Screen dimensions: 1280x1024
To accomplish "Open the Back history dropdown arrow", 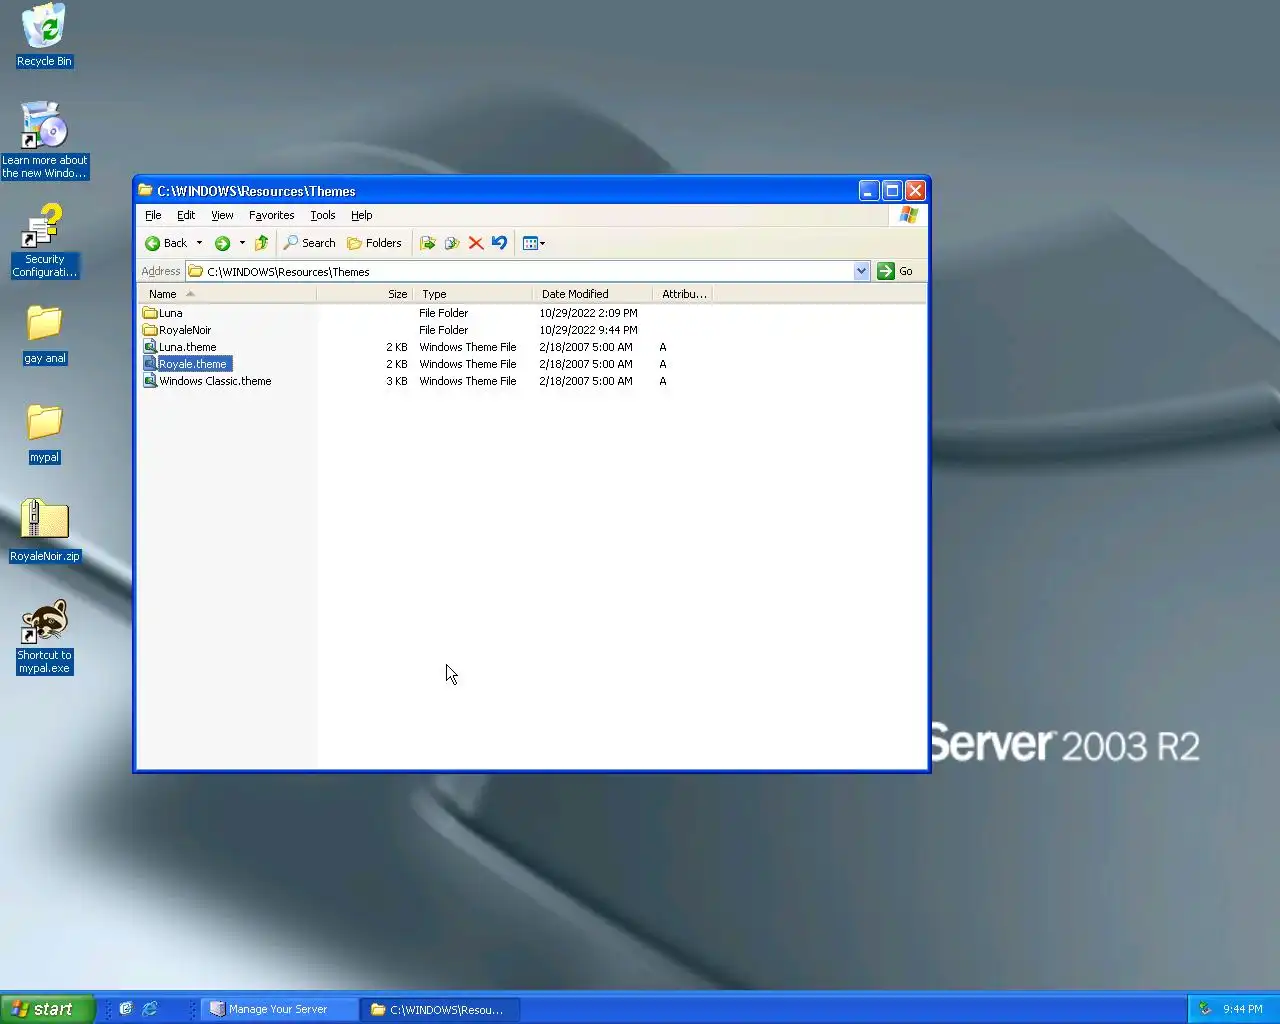I will [x=199, y=243].
